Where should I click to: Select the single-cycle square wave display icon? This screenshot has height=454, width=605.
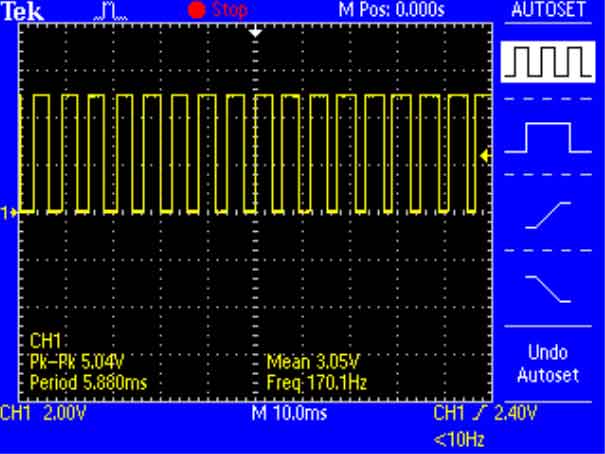tap(547, 137)
